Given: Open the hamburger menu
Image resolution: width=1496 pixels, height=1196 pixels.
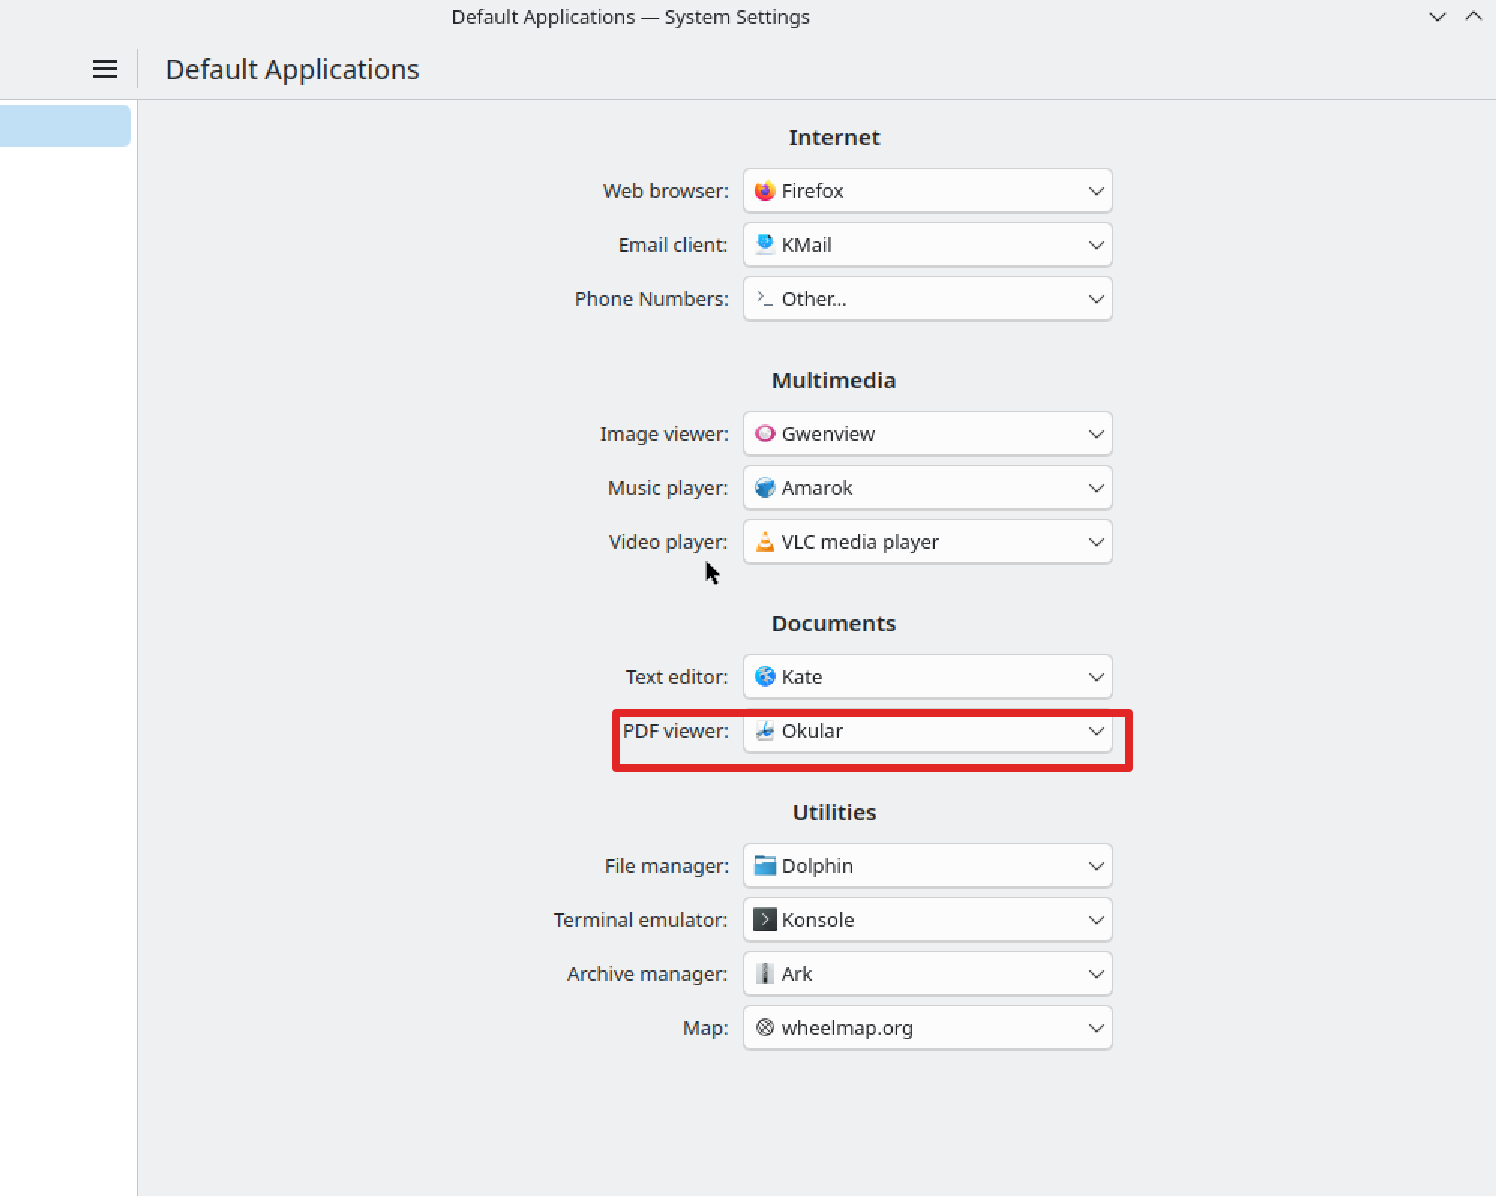Looking at the screenshot, I should [105, 69].
